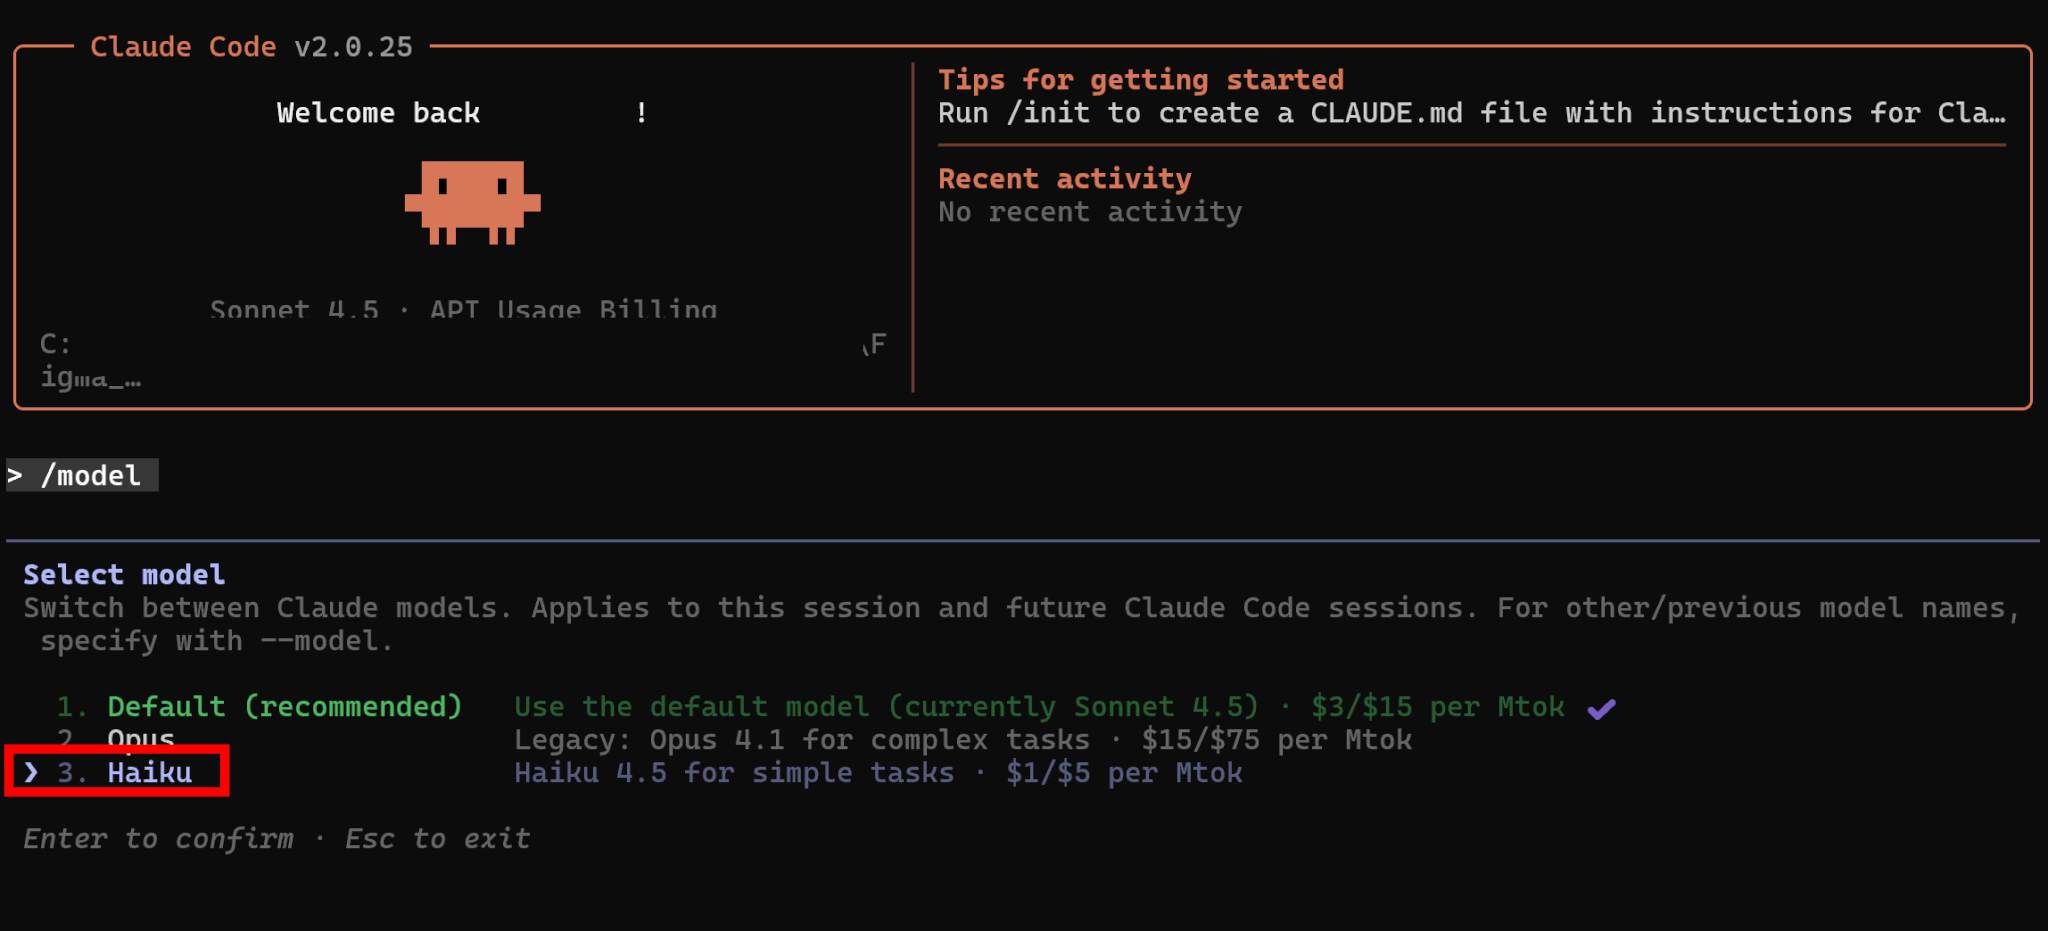Select the Haiku model option
2048x931 pixels.
coord(149,773)
